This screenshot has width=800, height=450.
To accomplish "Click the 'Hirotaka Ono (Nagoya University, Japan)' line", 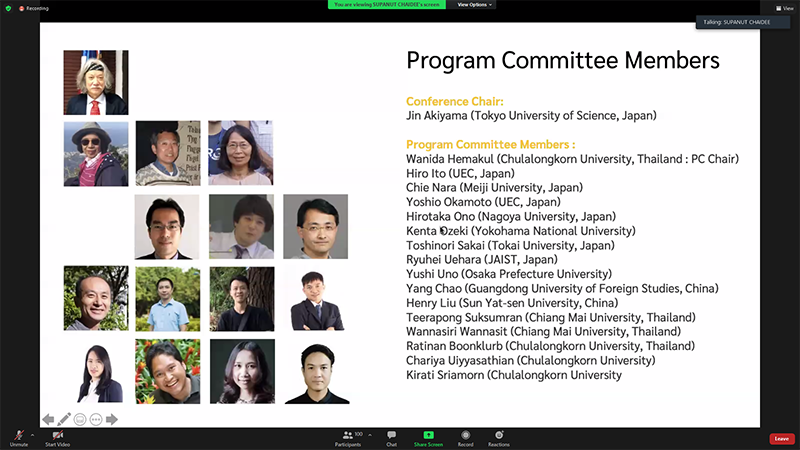I will point(511,217).
